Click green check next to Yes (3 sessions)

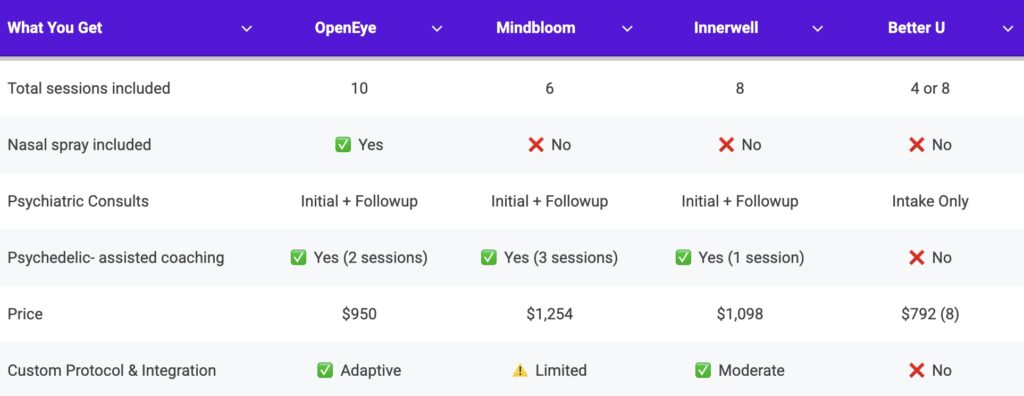[x=488, y=257]
